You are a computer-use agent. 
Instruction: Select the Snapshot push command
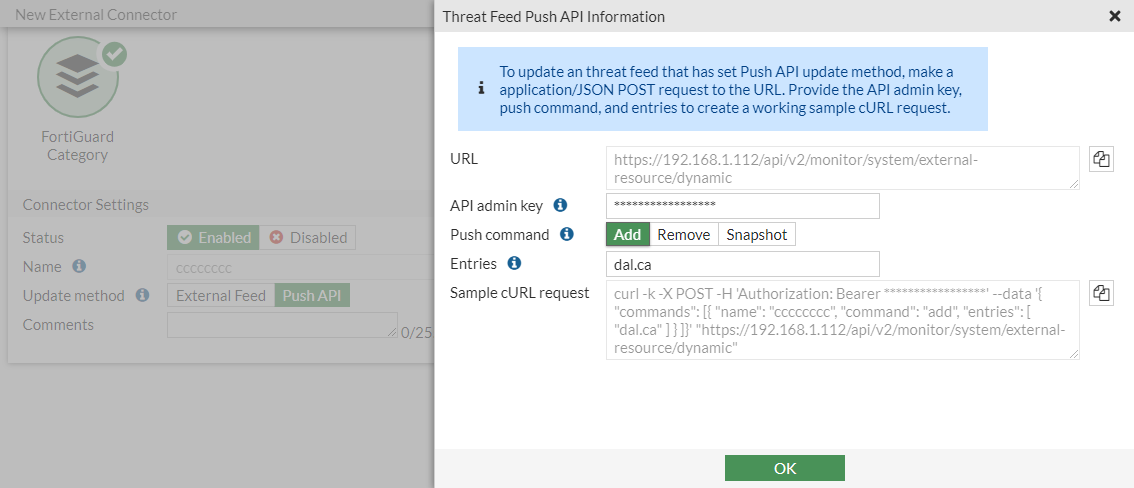click(756, 235)
